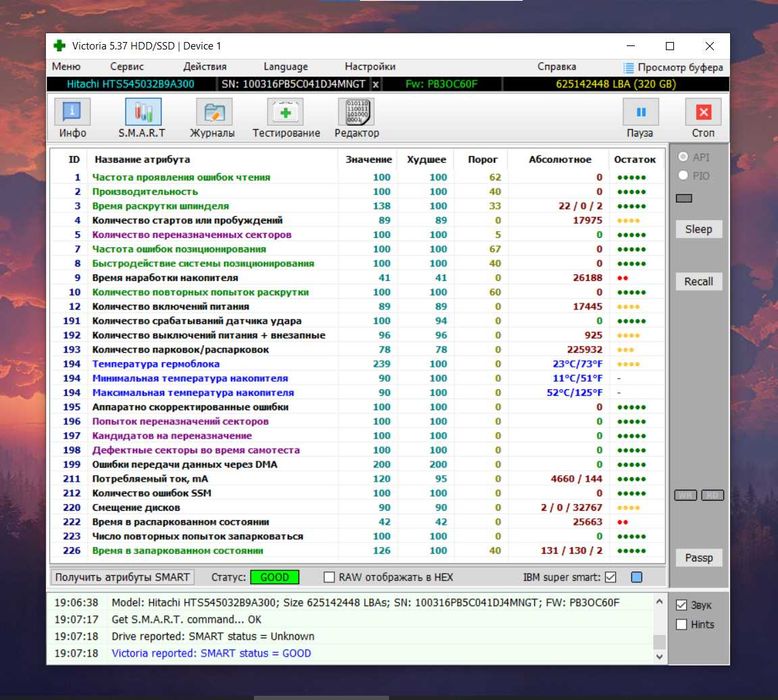Viewport: 778px width, 700px height.
Task: Click the green cross Victoria app icon
Action: [60, 46]
